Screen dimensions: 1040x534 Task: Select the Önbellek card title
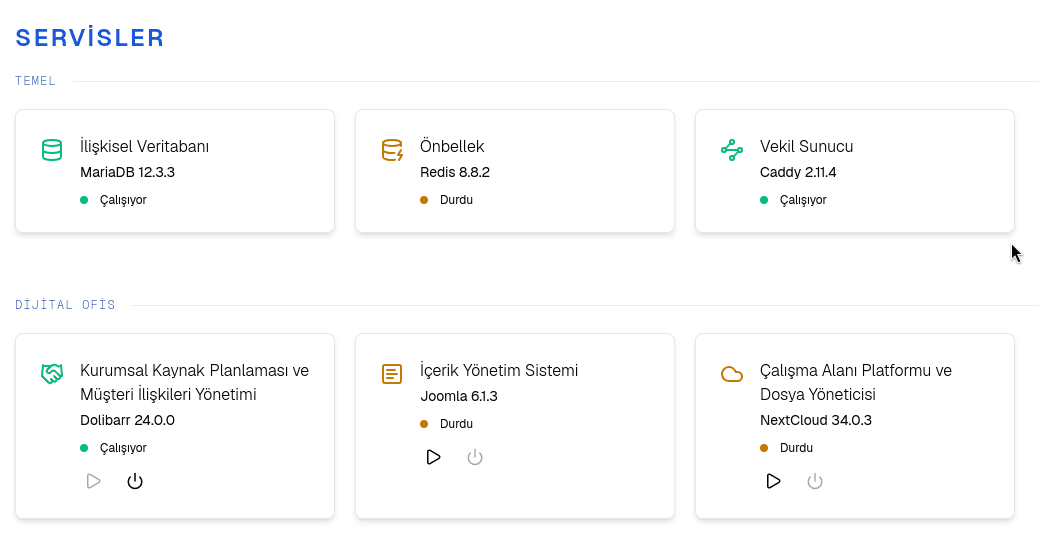(452, 146)
